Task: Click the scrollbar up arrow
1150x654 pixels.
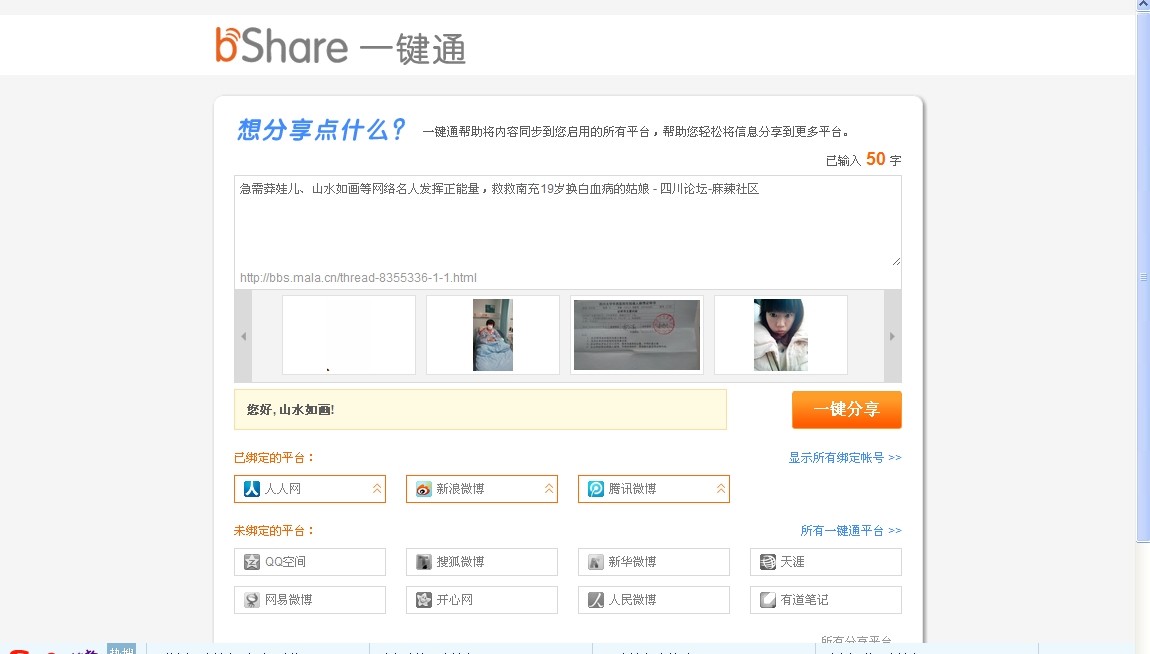Action: pyautogui.click(x=1143, y=6)
